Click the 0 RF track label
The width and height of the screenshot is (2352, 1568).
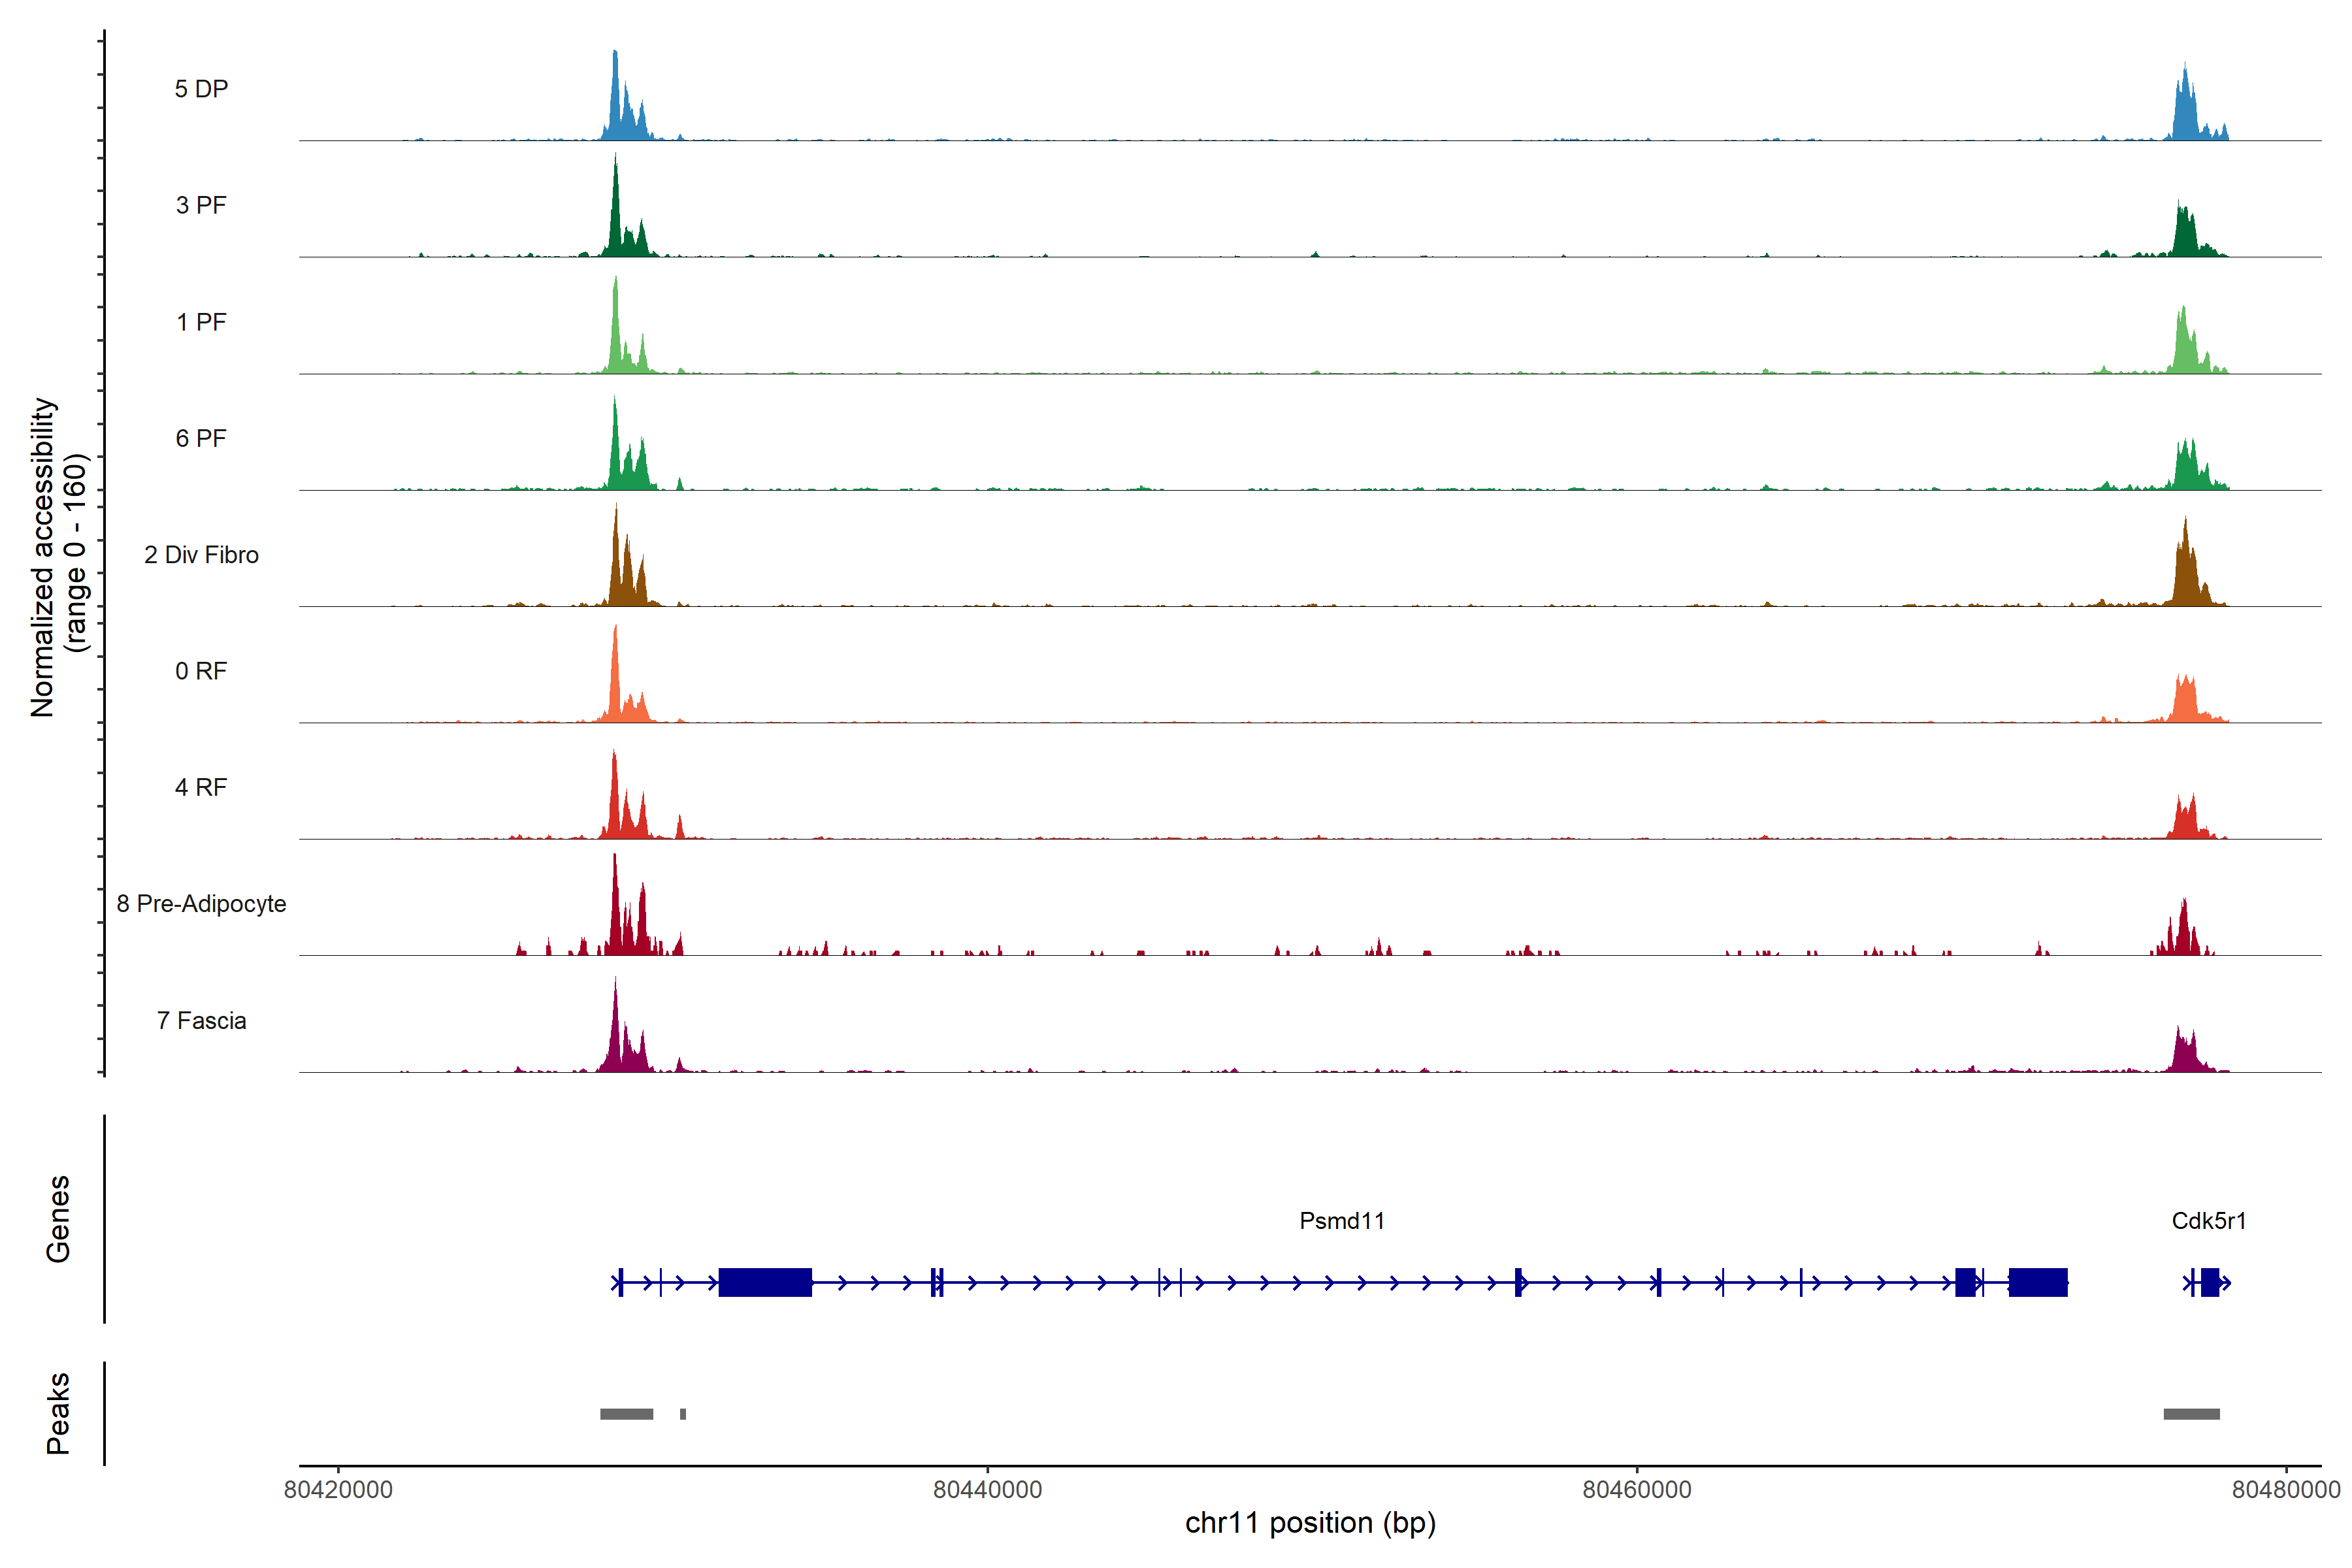coord(201,671)
